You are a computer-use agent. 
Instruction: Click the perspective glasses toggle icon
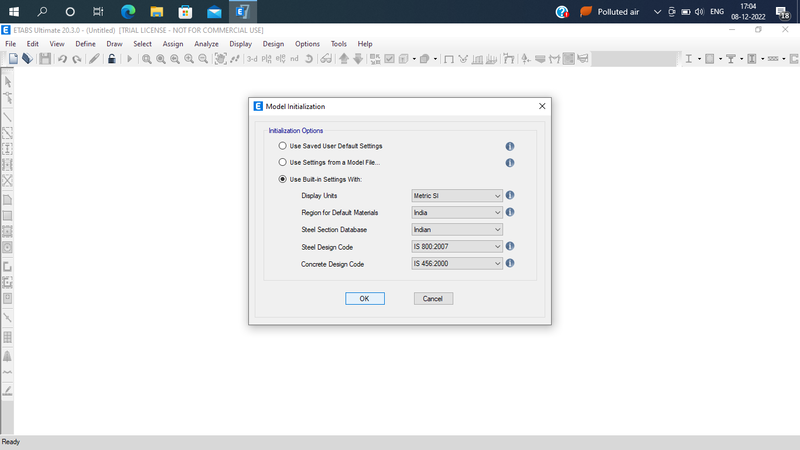point(326,59)
